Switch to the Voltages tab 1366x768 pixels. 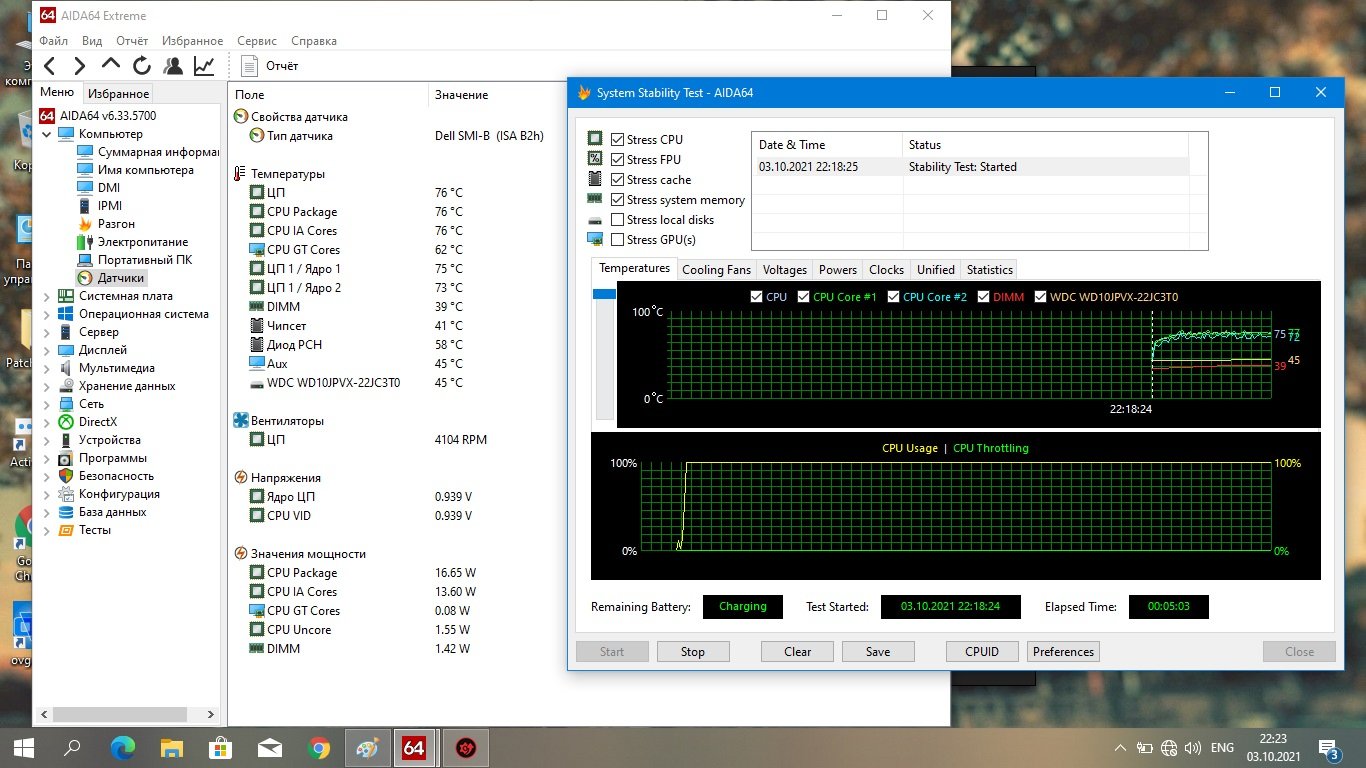pos(785,270)
